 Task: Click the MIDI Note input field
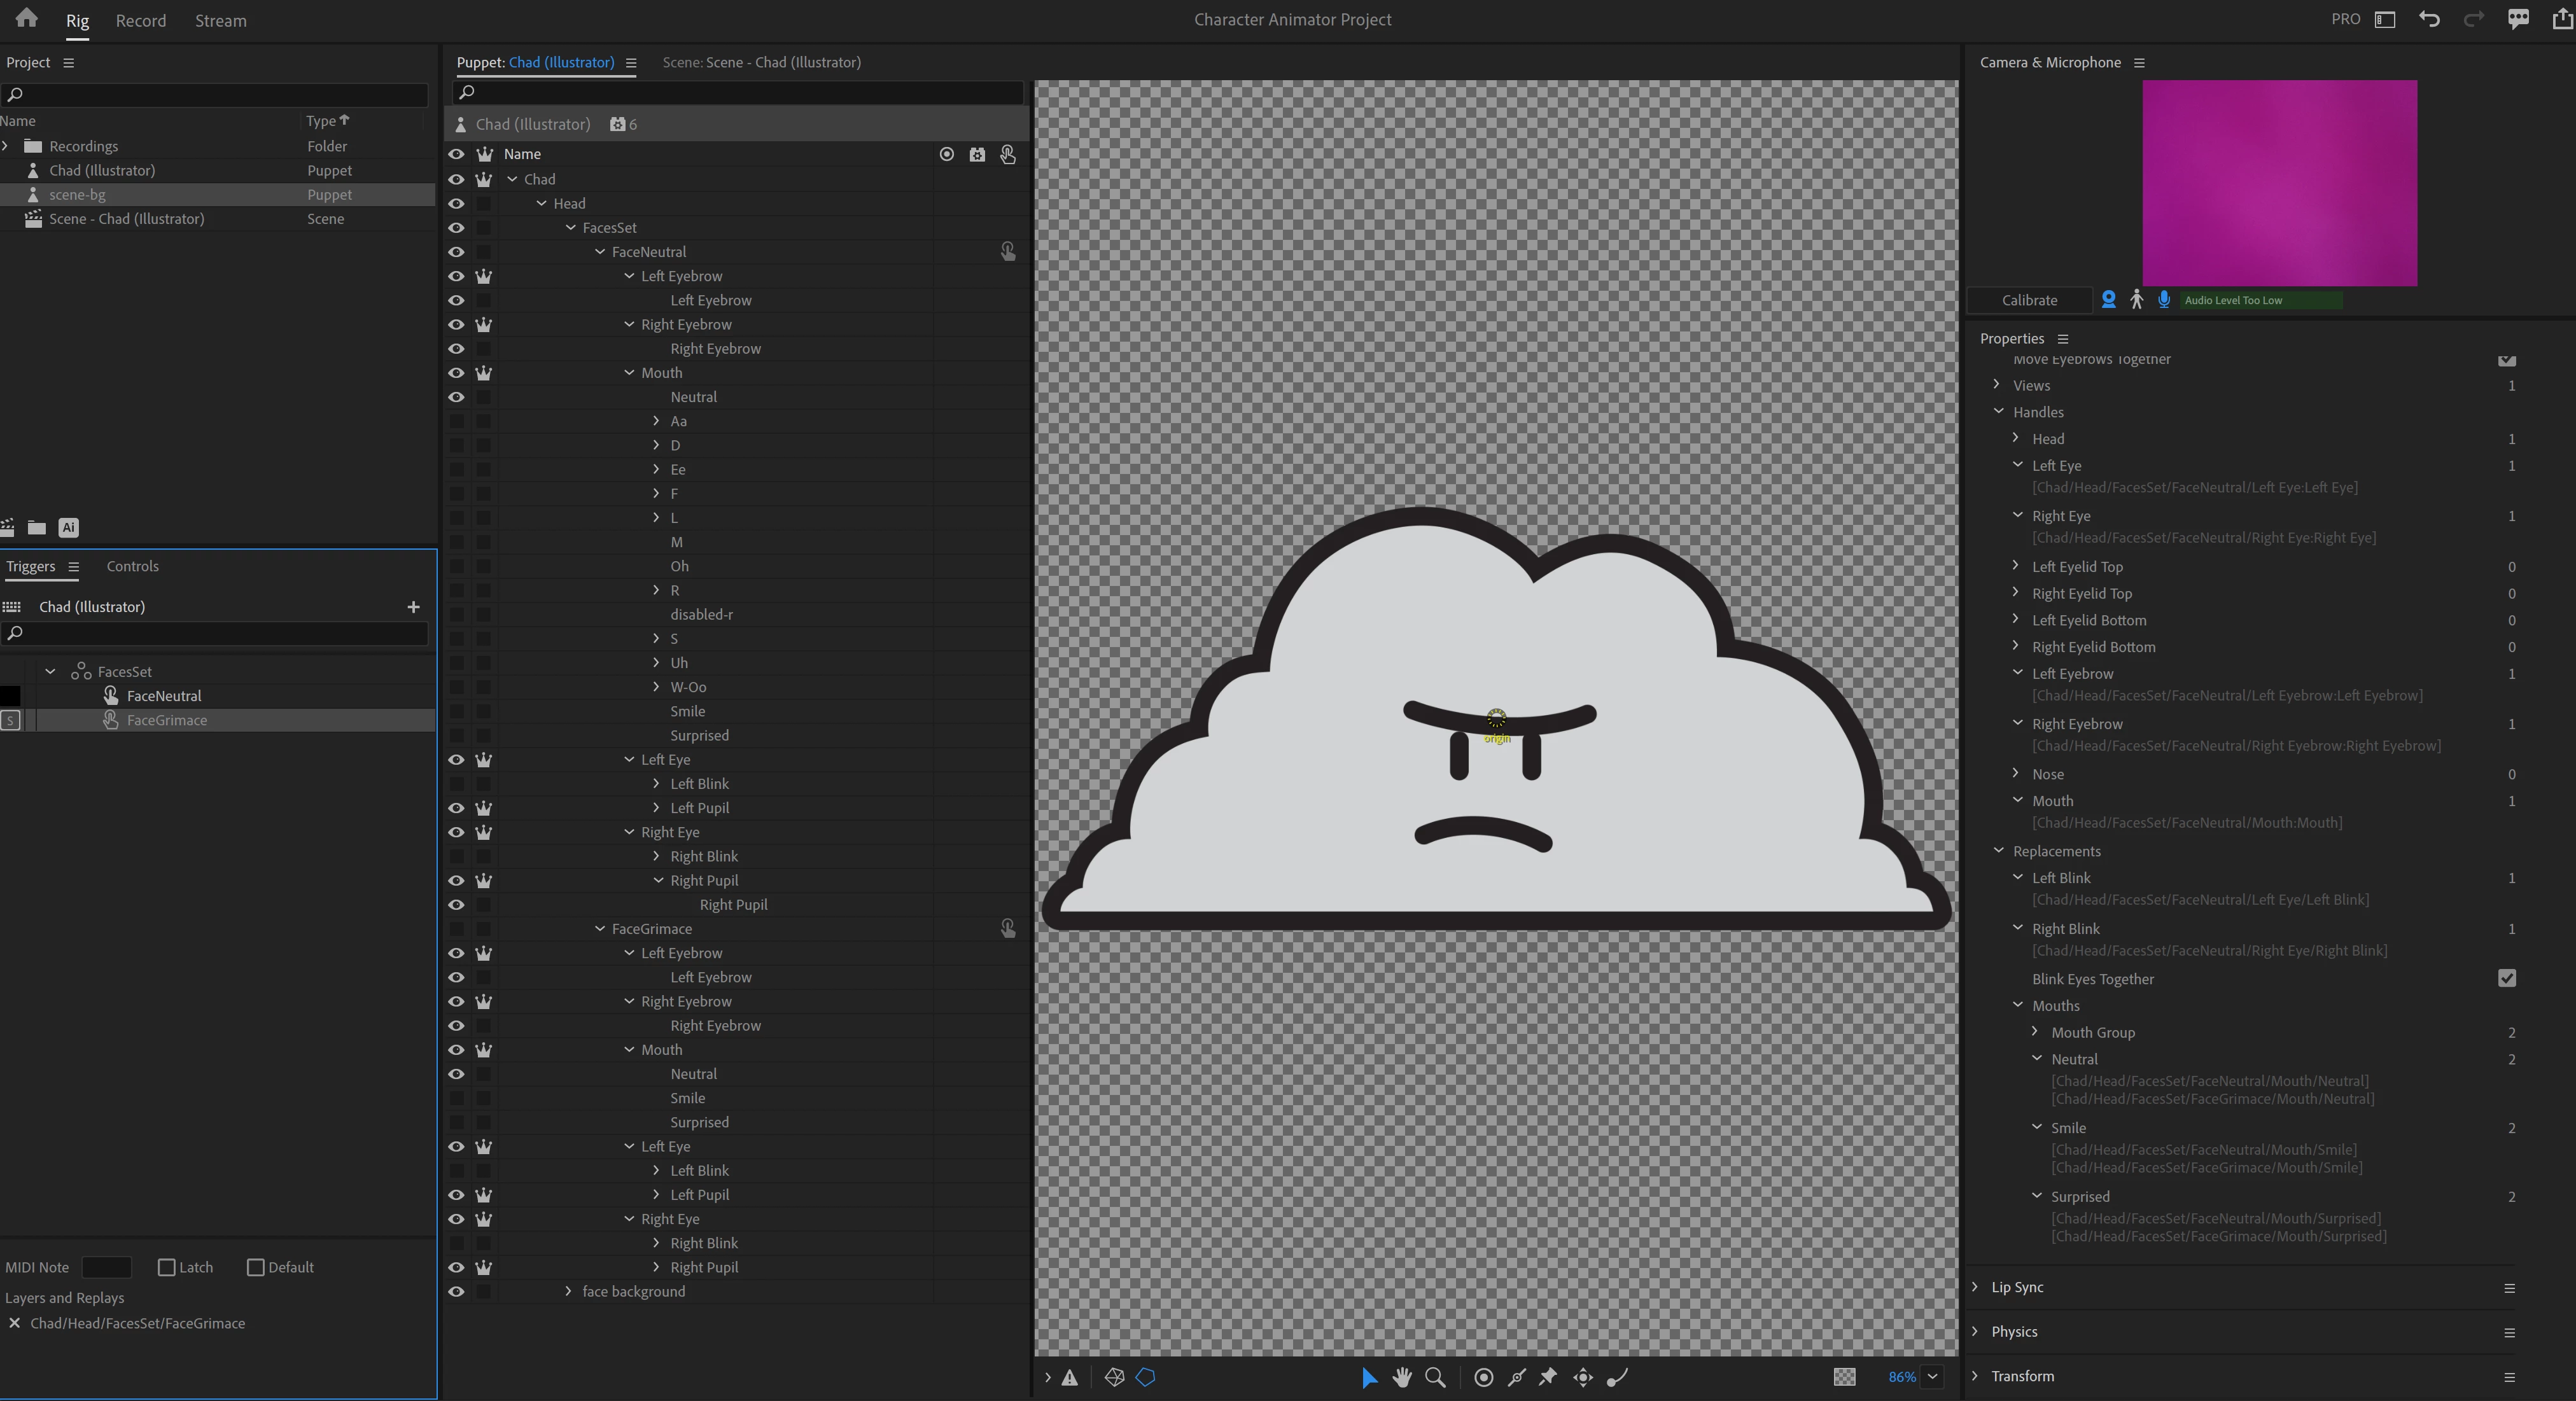106,1267
